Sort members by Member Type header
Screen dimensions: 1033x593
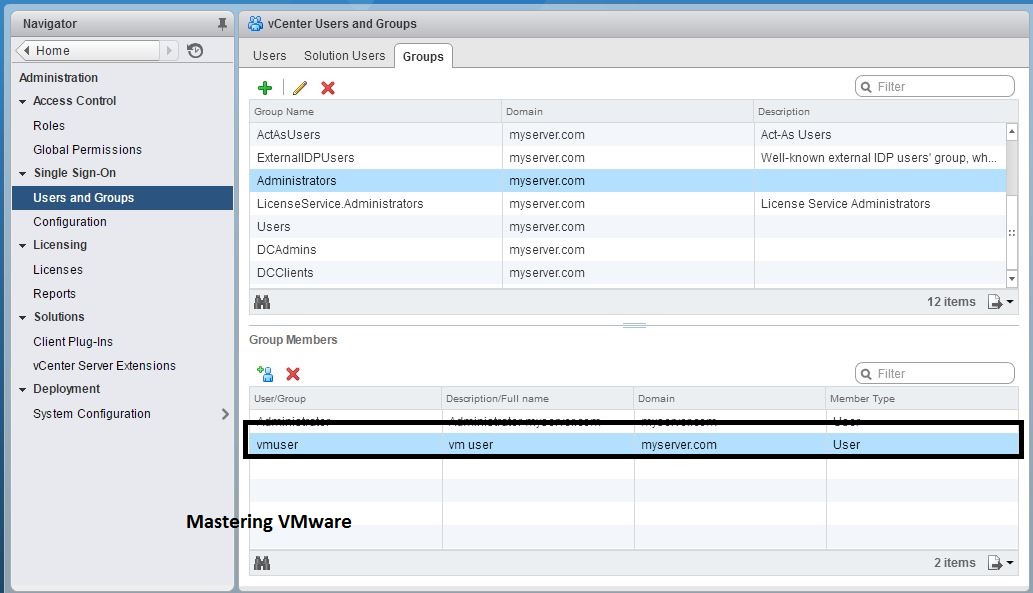click(922, 399)
